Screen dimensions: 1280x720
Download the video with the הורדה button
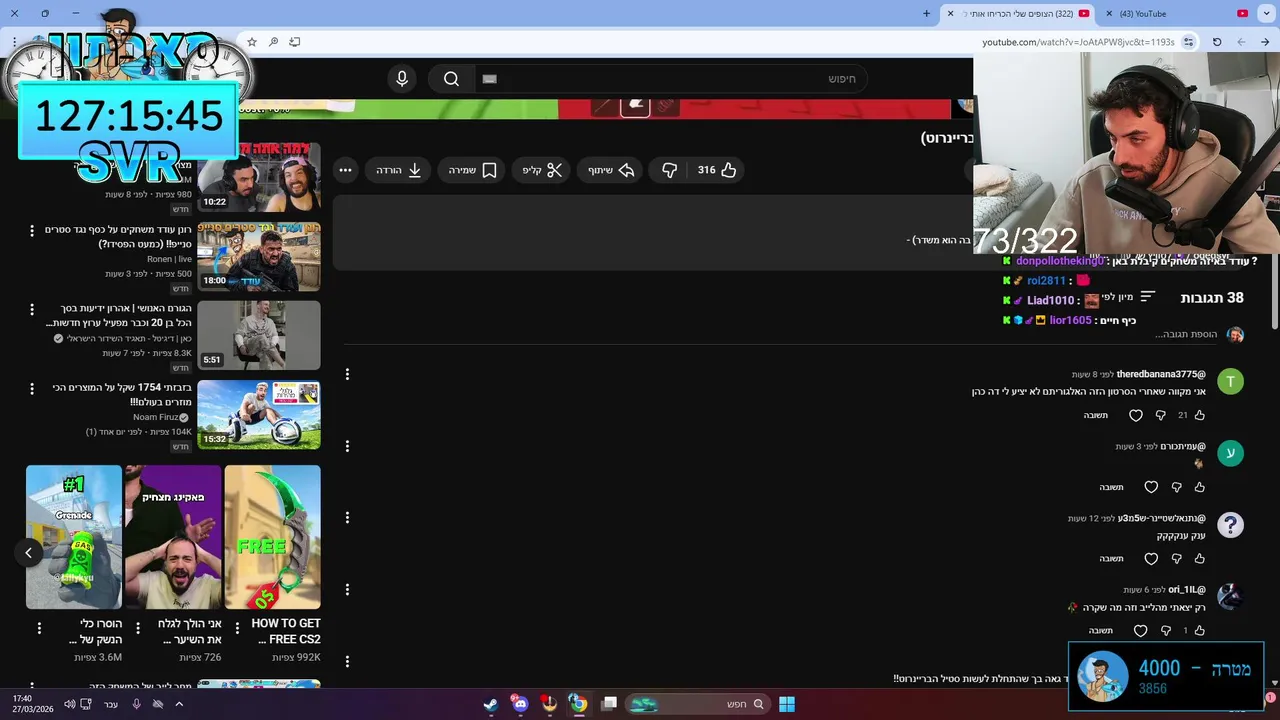pyautogui.click(x=399, y=170)
